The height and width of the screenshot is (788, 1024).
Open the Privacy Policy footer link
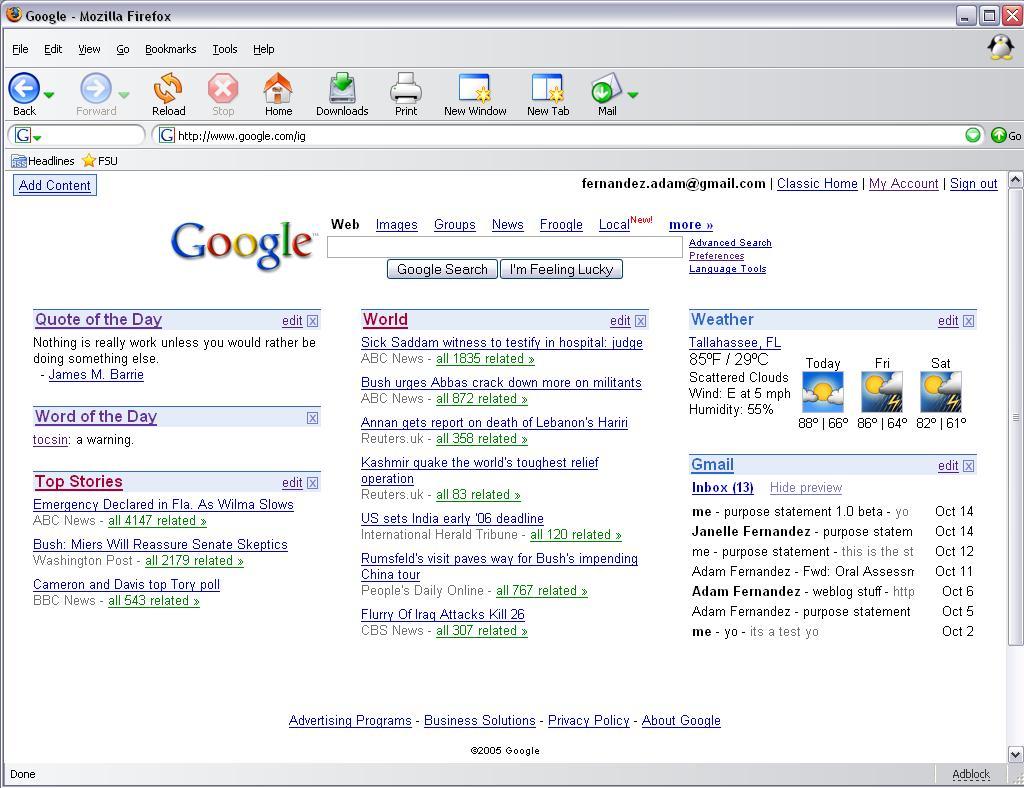pos(588,721)
